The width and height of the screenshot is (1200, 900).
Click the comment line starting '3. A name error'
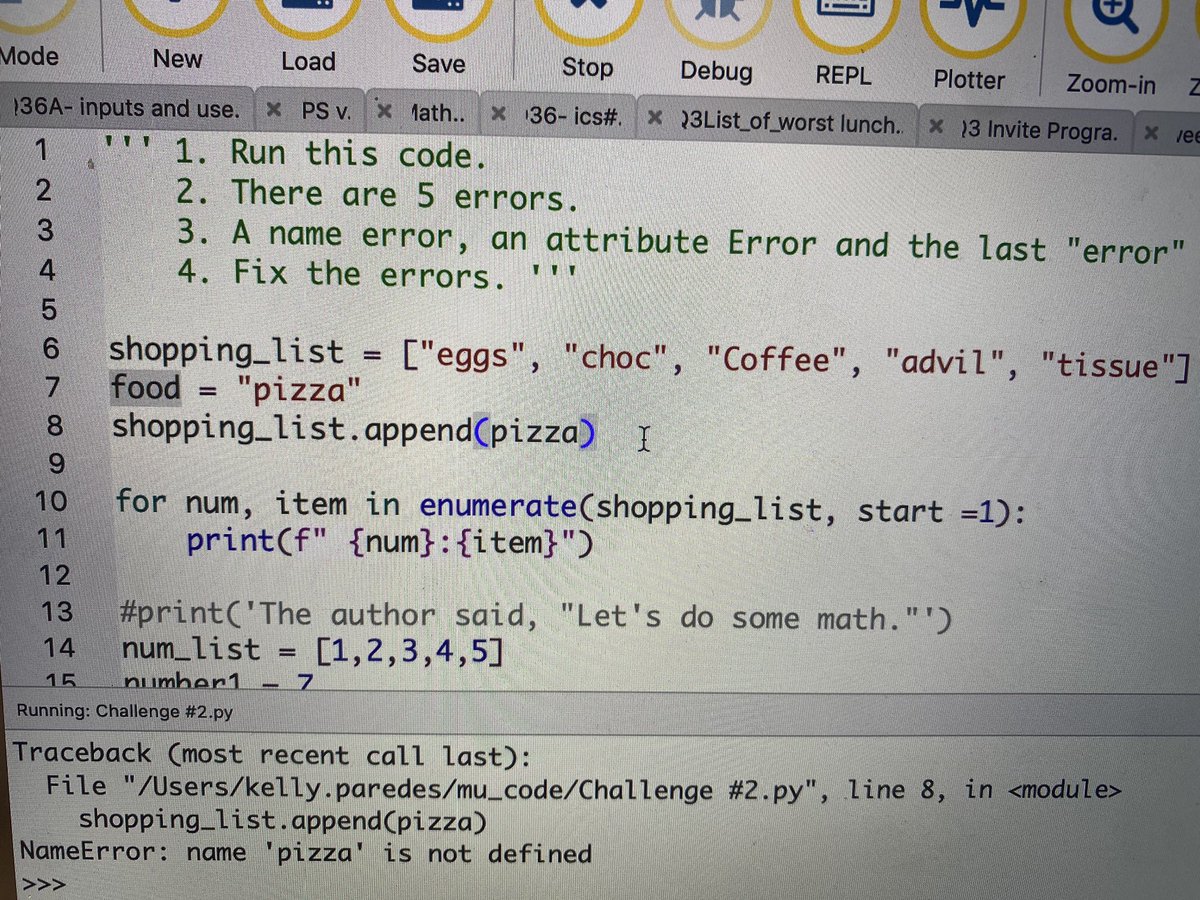[680, 241]
